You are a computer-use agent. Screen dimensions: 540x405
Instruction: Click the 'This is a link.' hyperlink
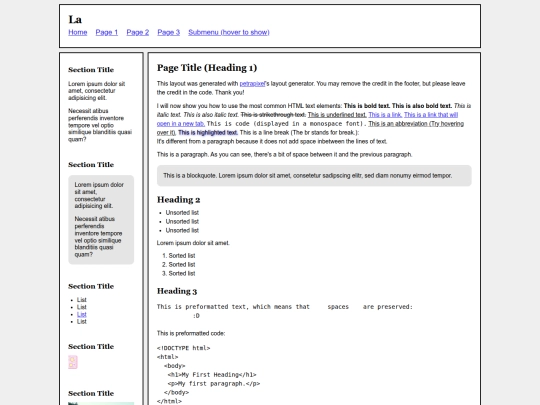[x=385, y=115]
